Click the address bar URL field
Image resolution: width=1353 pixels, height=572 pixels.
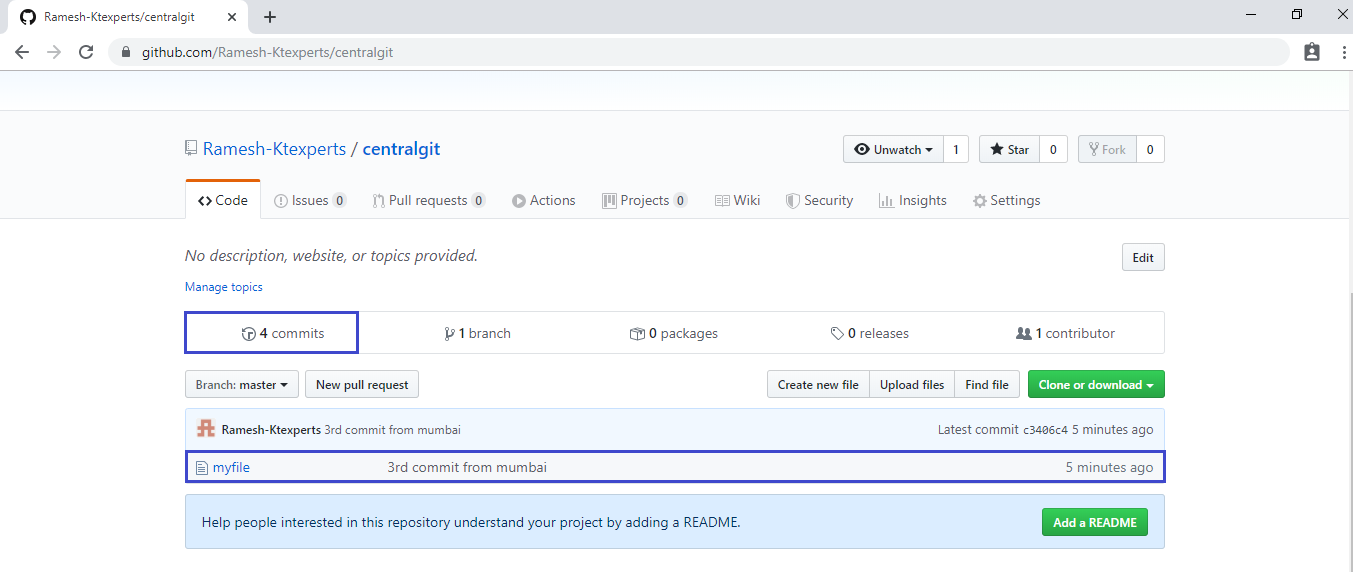(x=700, y=52)
